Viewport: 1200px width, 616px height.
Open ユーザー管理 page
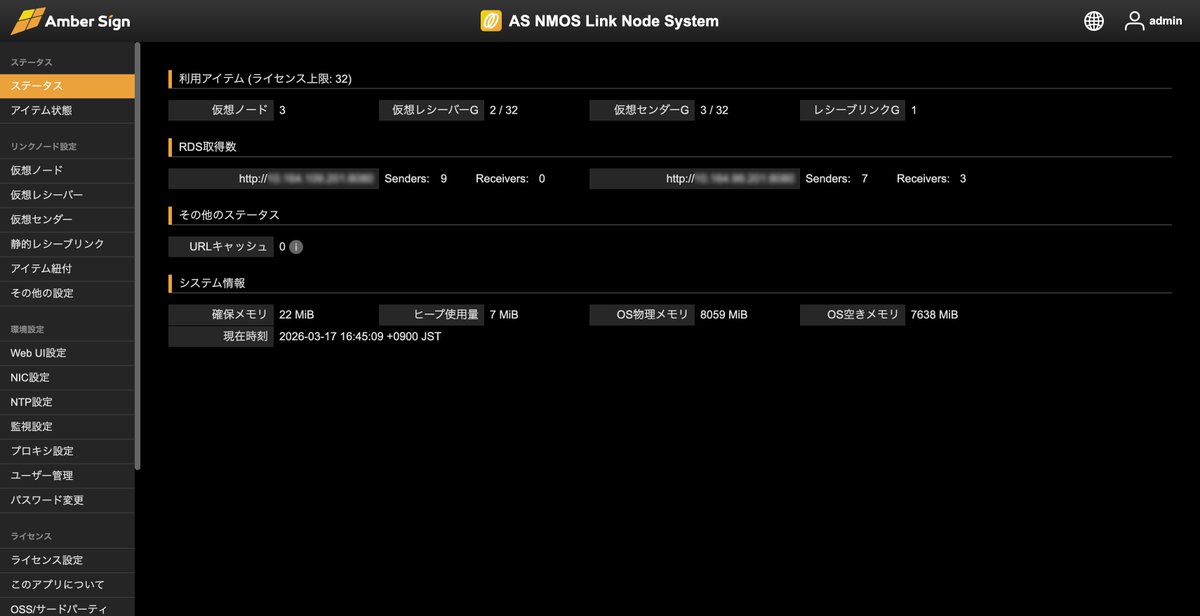tap(67, 475)
